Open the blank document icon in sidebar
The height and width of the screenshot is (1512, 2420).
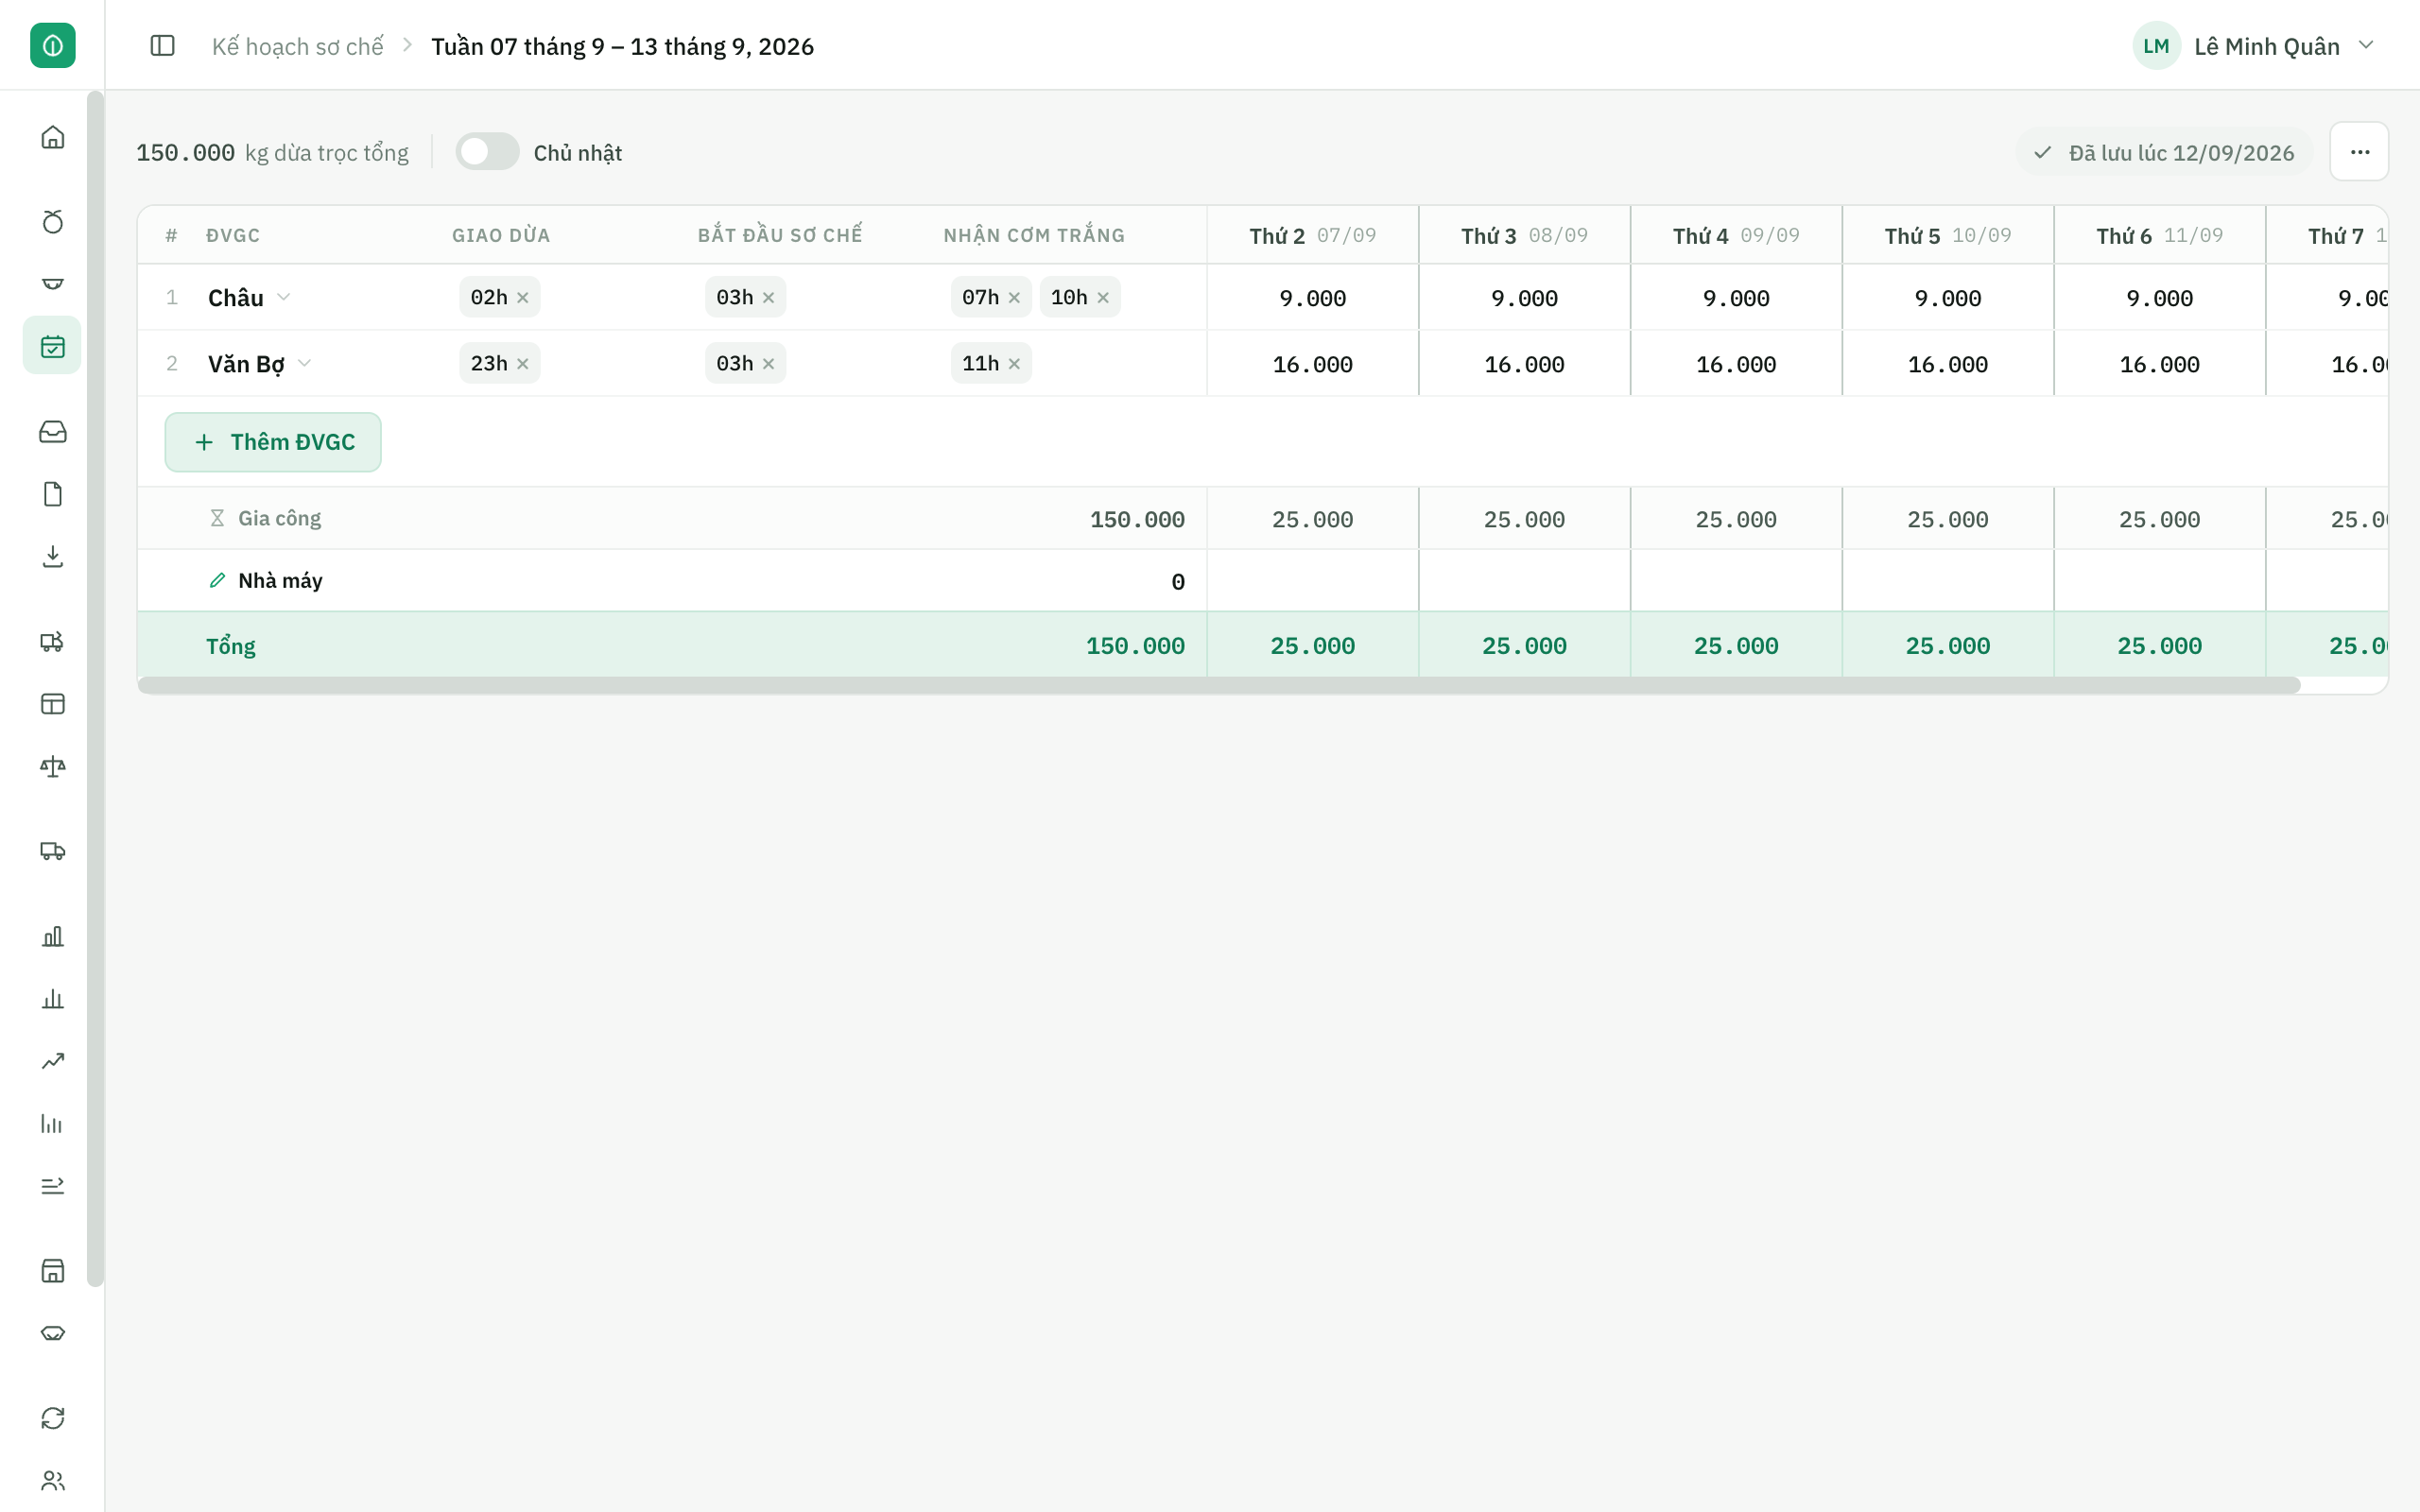click(x=53, y=494)
